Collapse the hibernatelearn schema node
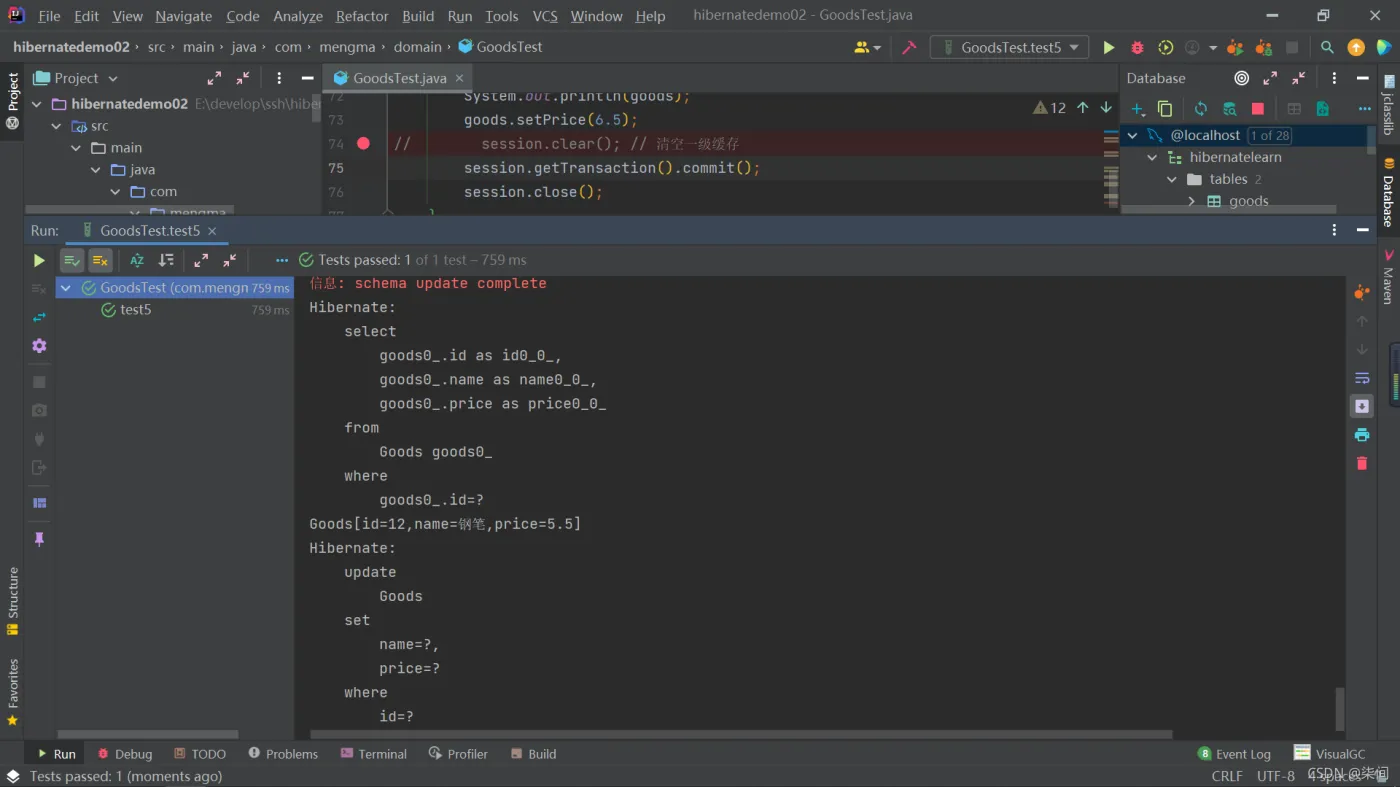Viewport: 1400px width, 787px height. coord(1152,157)
